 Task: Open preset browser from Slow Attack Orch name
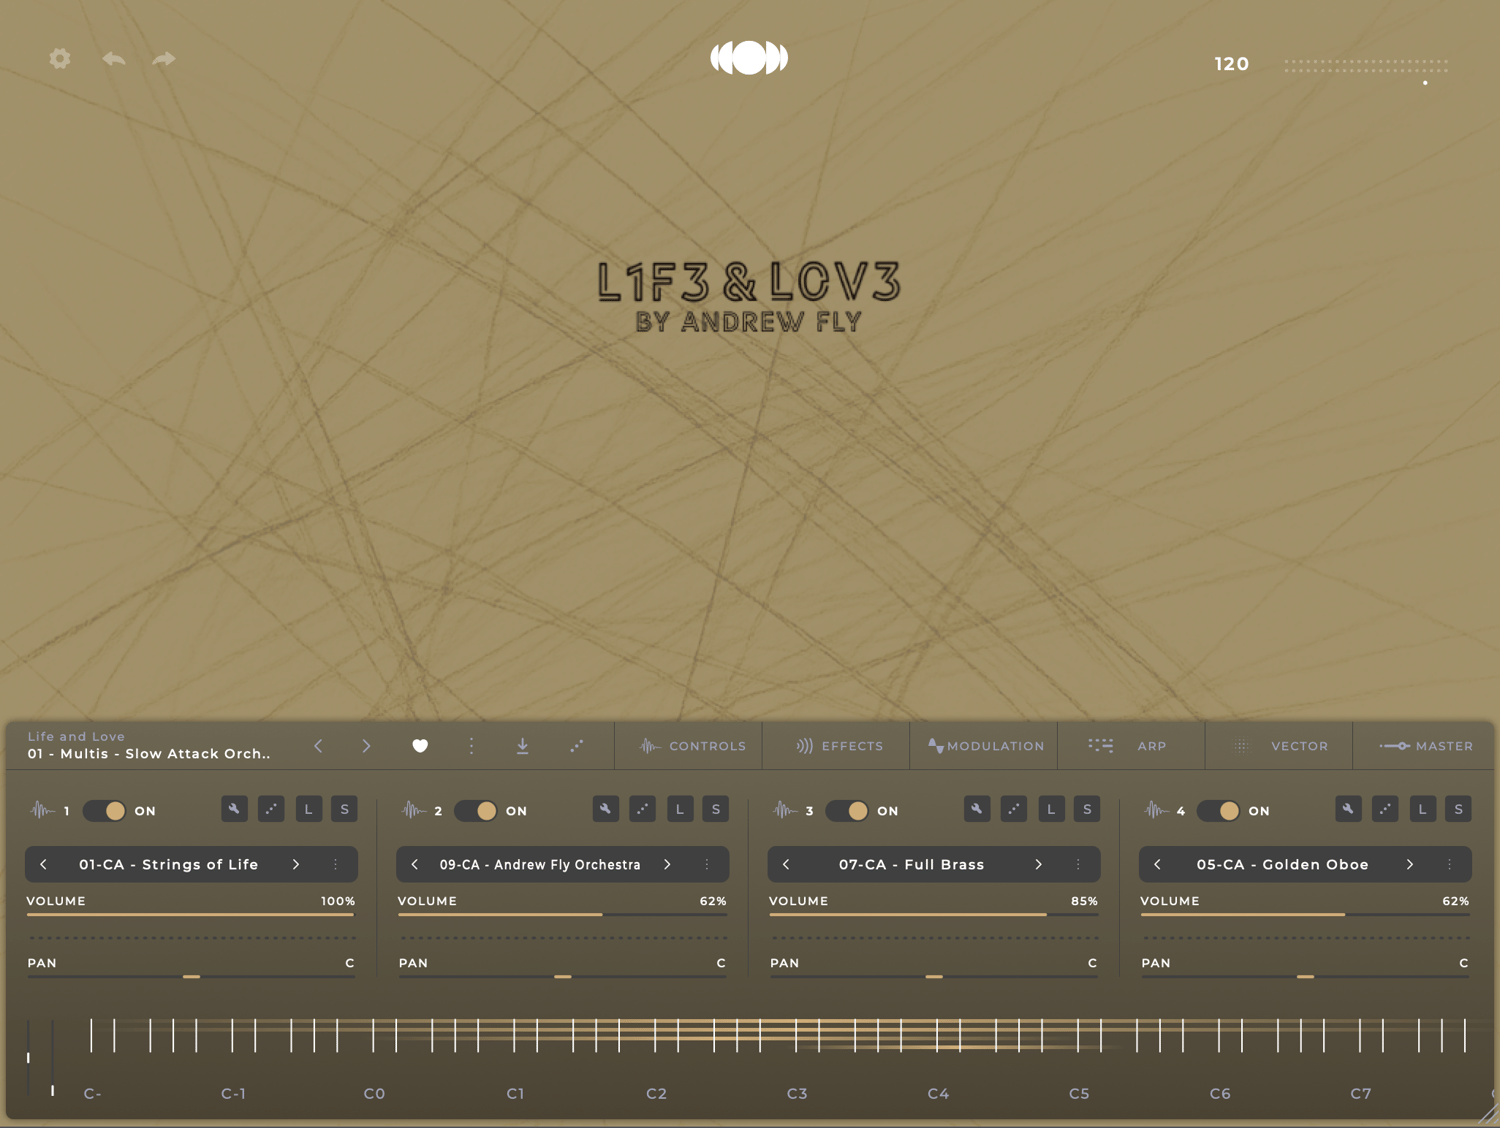click(149, 754)
